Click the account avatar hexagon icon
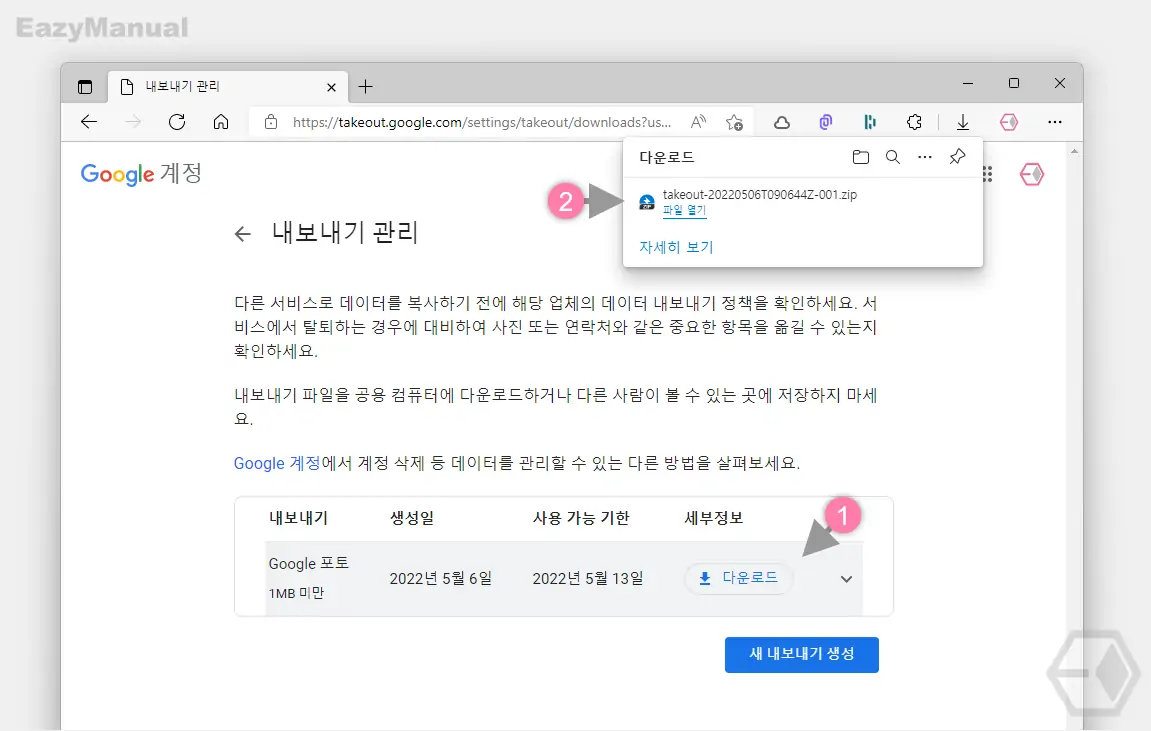 point(1031,174)
